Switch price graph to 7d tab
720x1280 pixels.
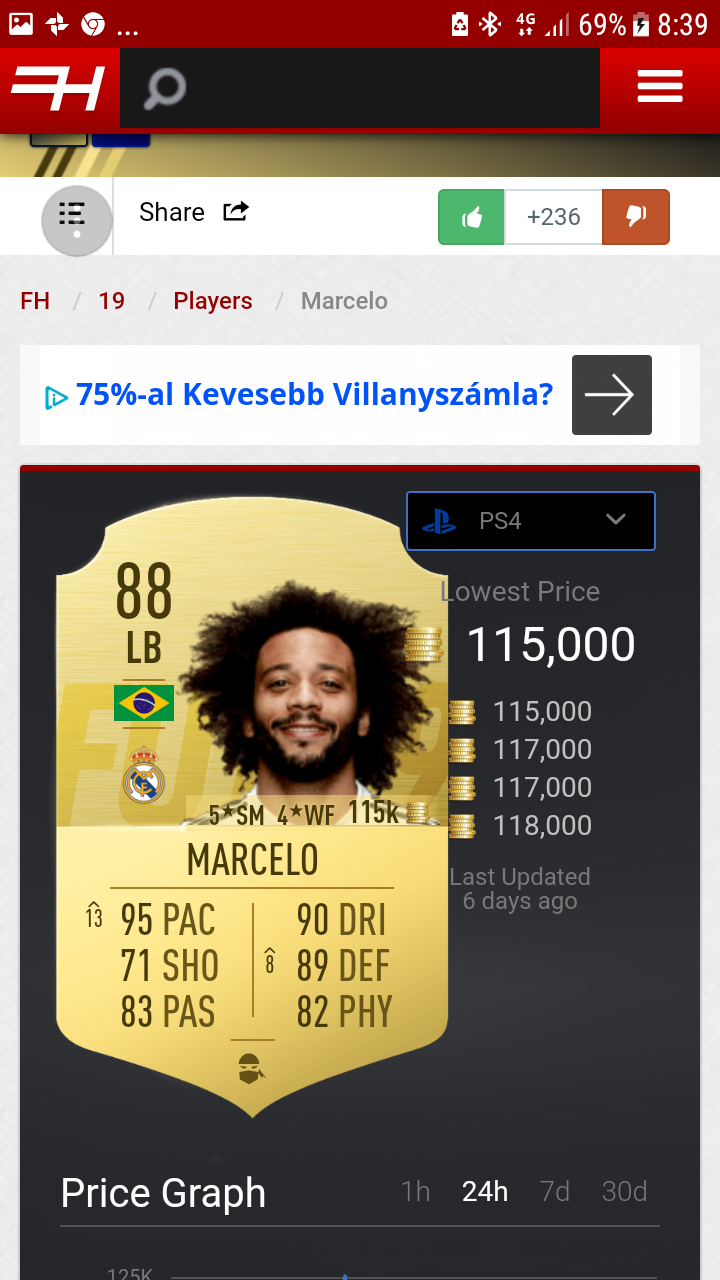pyautogui.click(x=554, y=1191)
